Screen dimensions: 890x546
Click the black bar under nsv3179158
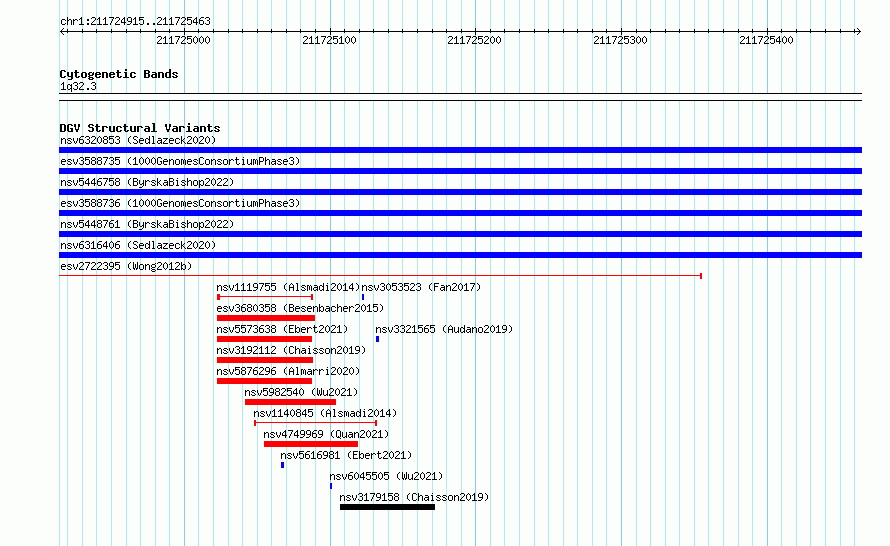388,507
